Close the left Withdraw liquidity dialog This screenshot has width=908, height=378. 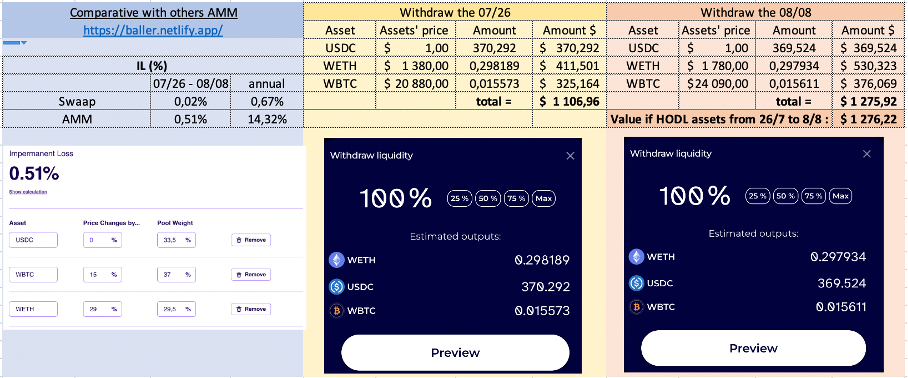click(570, 156)
